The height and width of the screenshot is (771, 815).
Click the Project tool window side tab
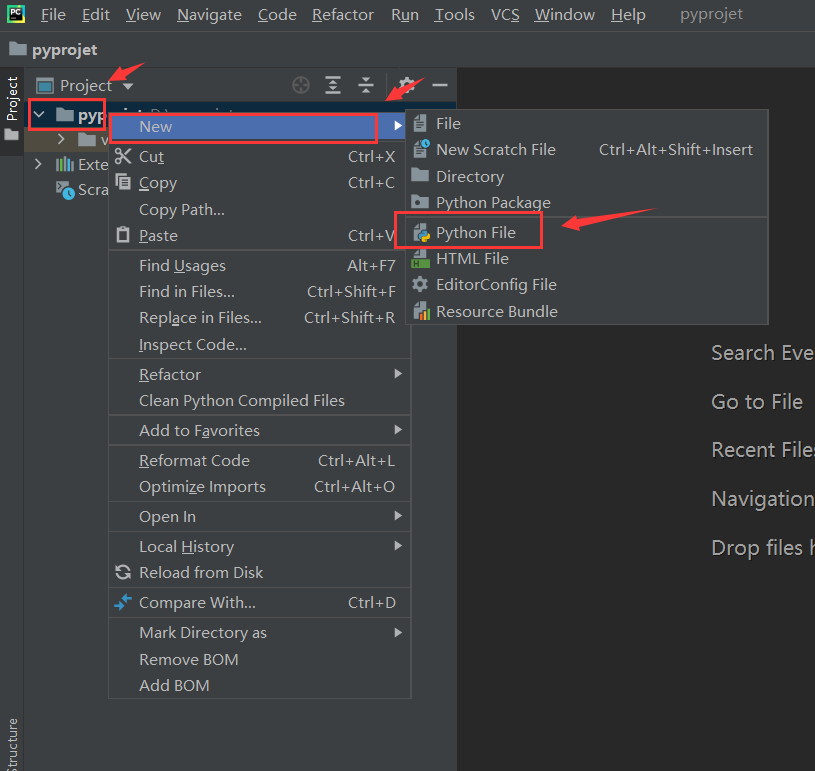click(11, 109)
